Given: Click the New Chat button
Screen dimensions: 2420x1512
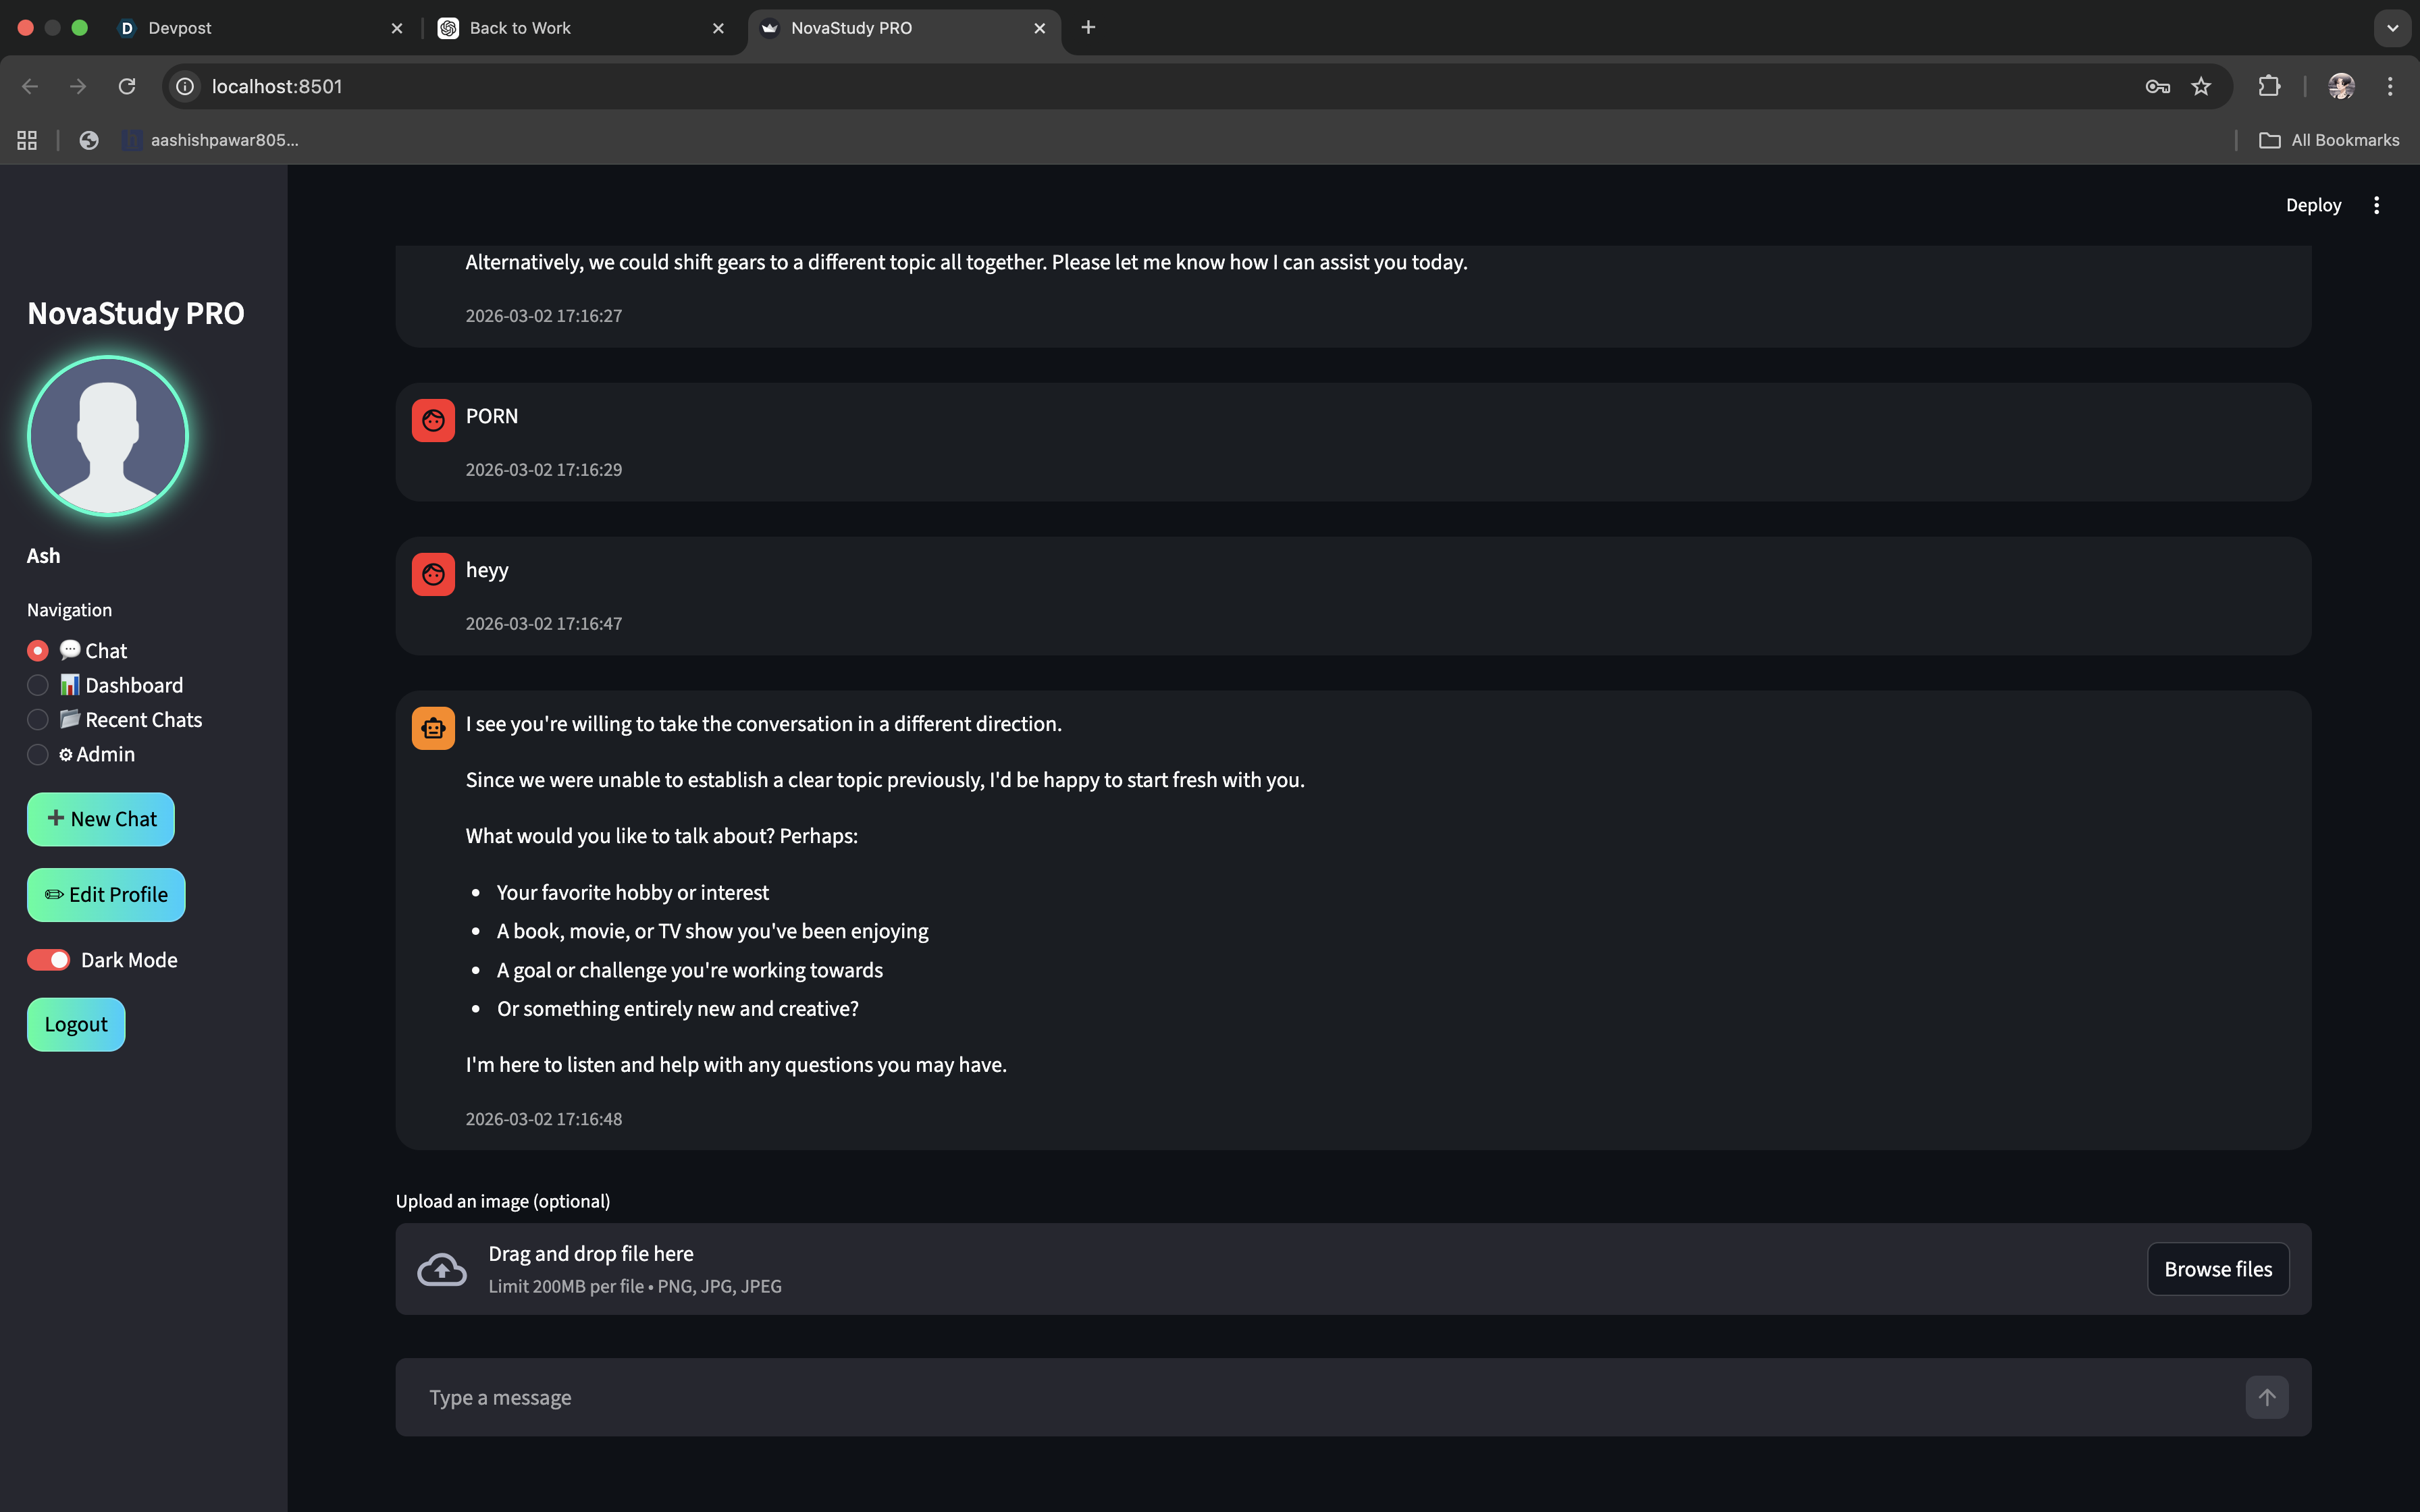Looking at the screenshot, I should pos(101,819).
